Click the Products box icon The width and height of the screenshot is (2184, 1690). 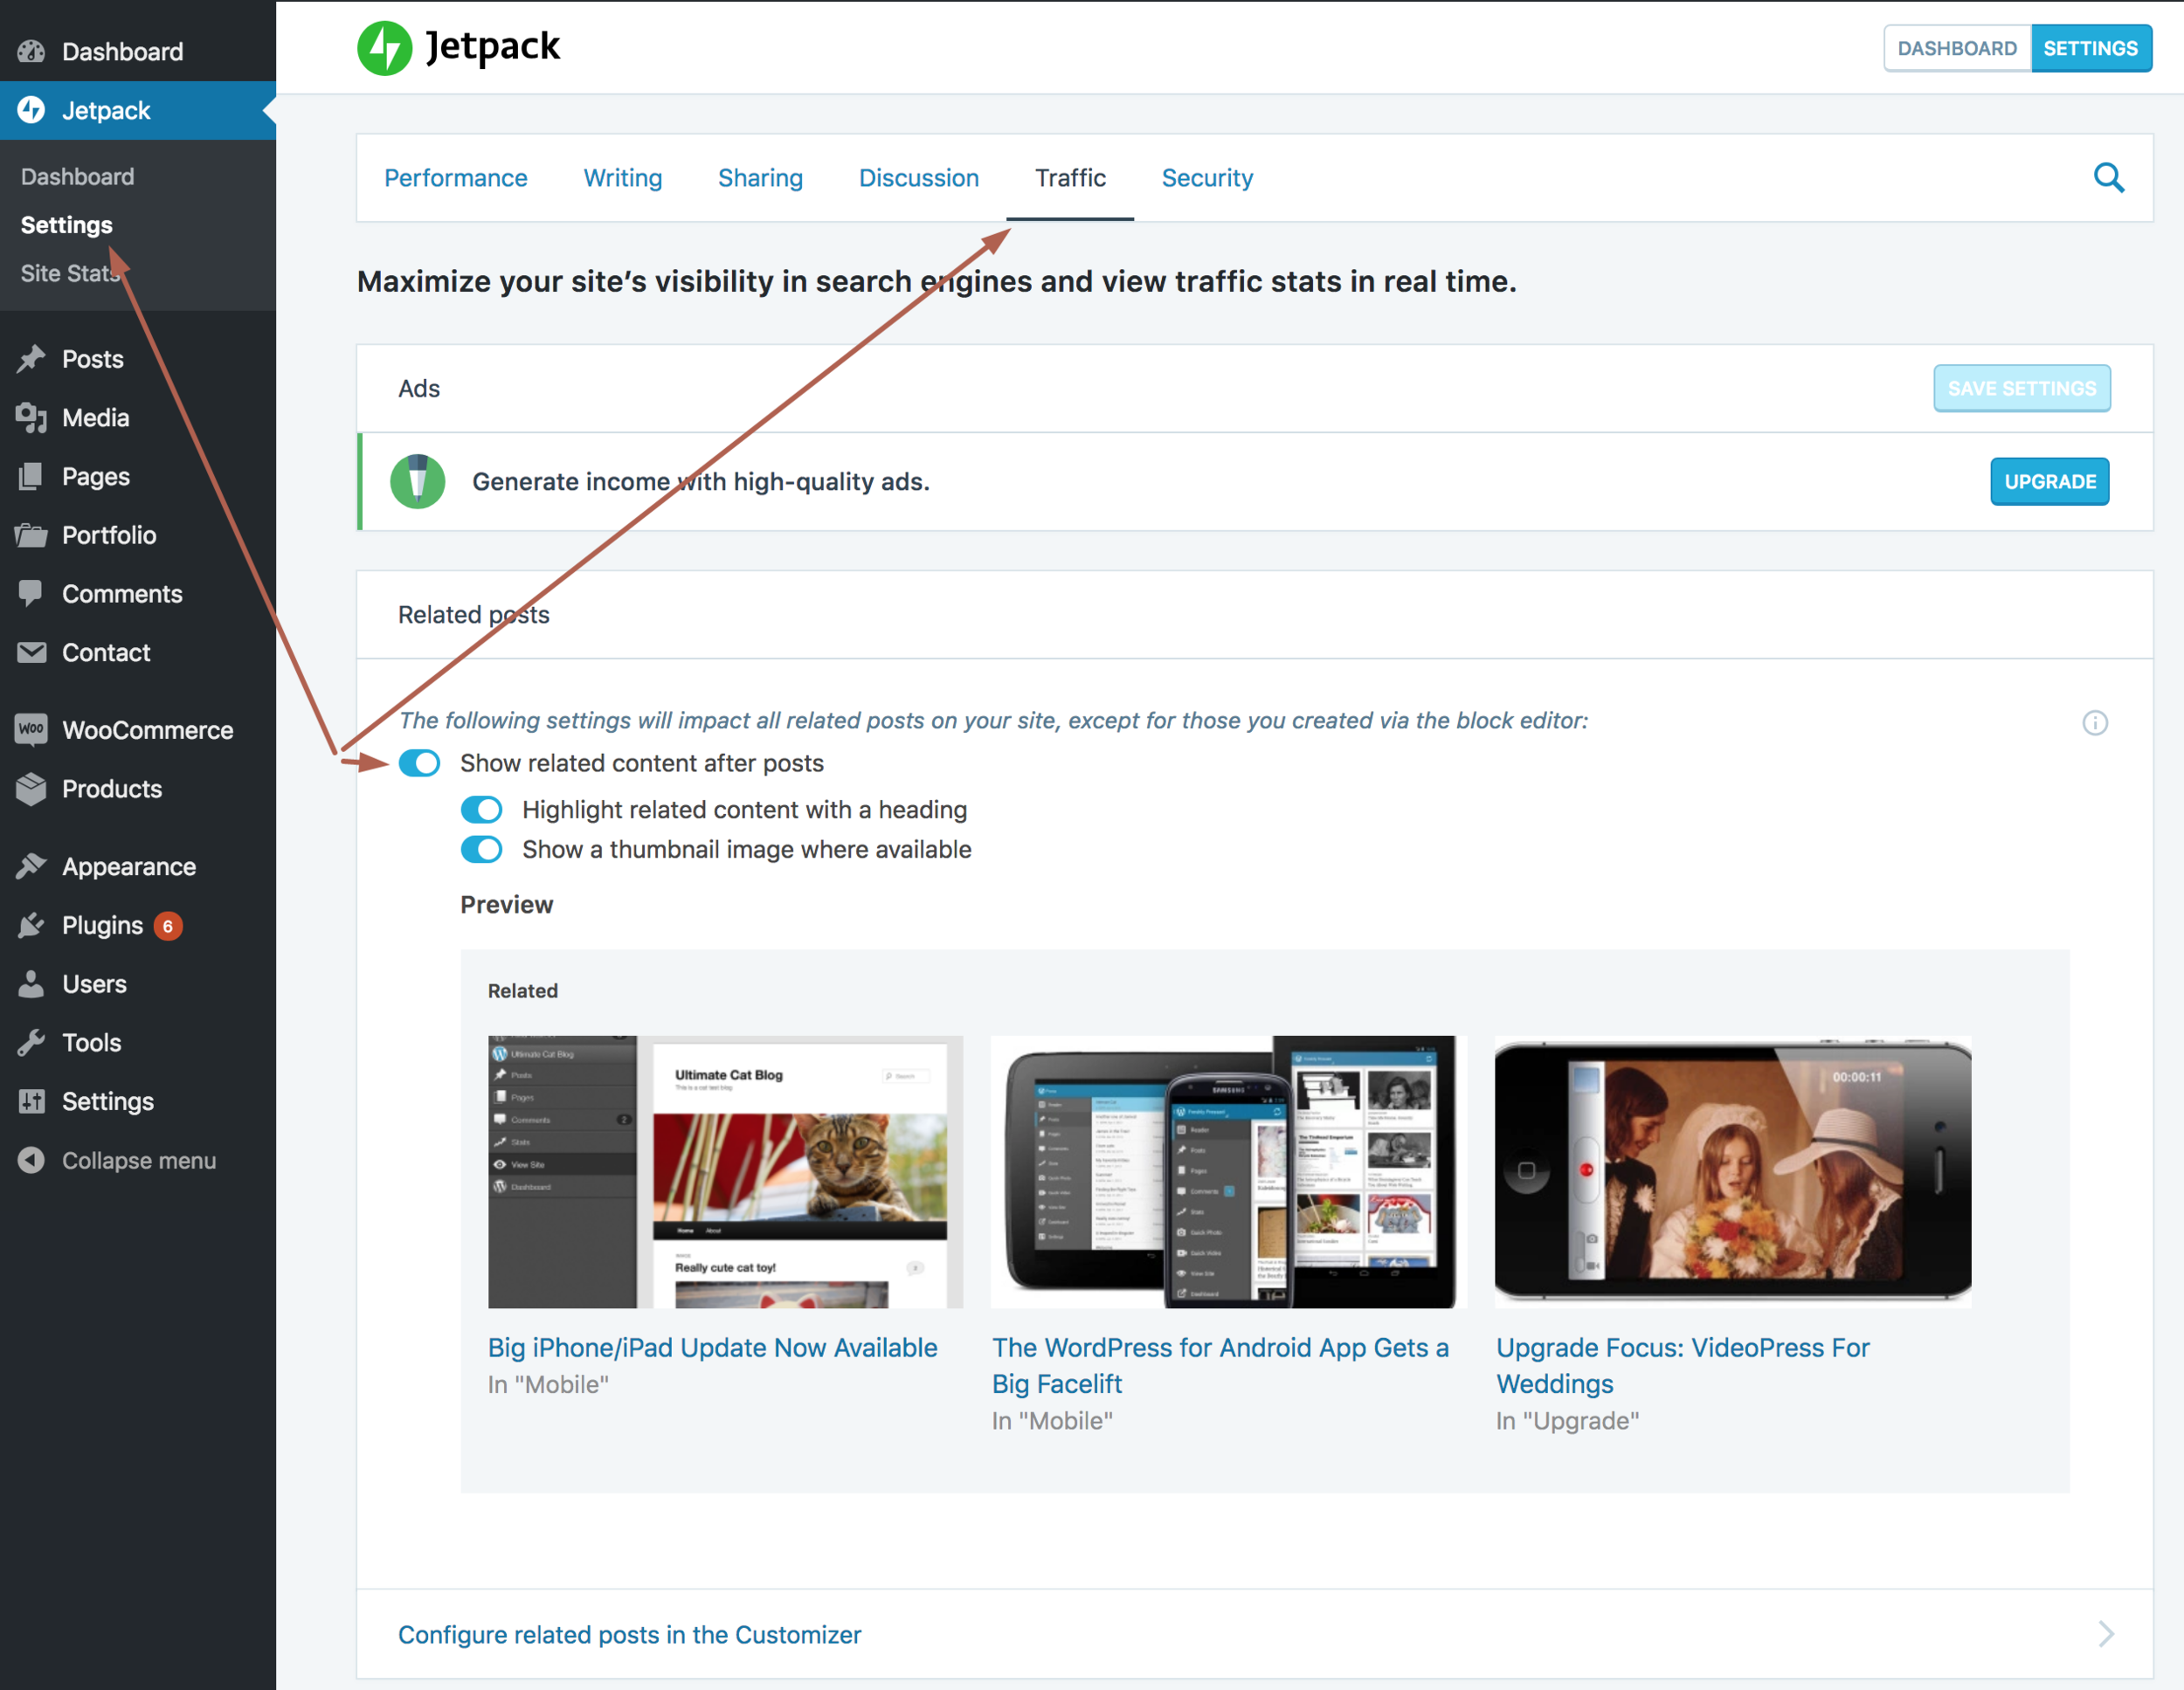tap(31, 789)
